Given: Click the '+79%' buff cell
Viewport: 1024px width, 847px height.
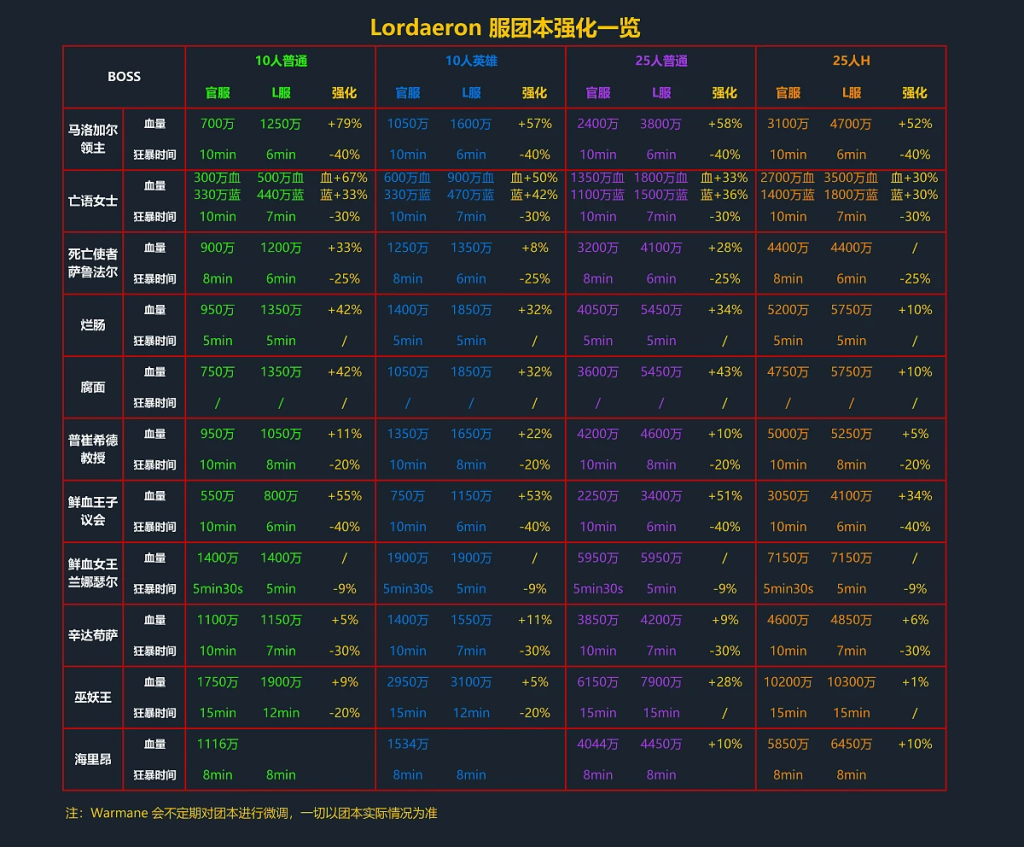Looking at the screenshot, I should click(x=344, y=123).
